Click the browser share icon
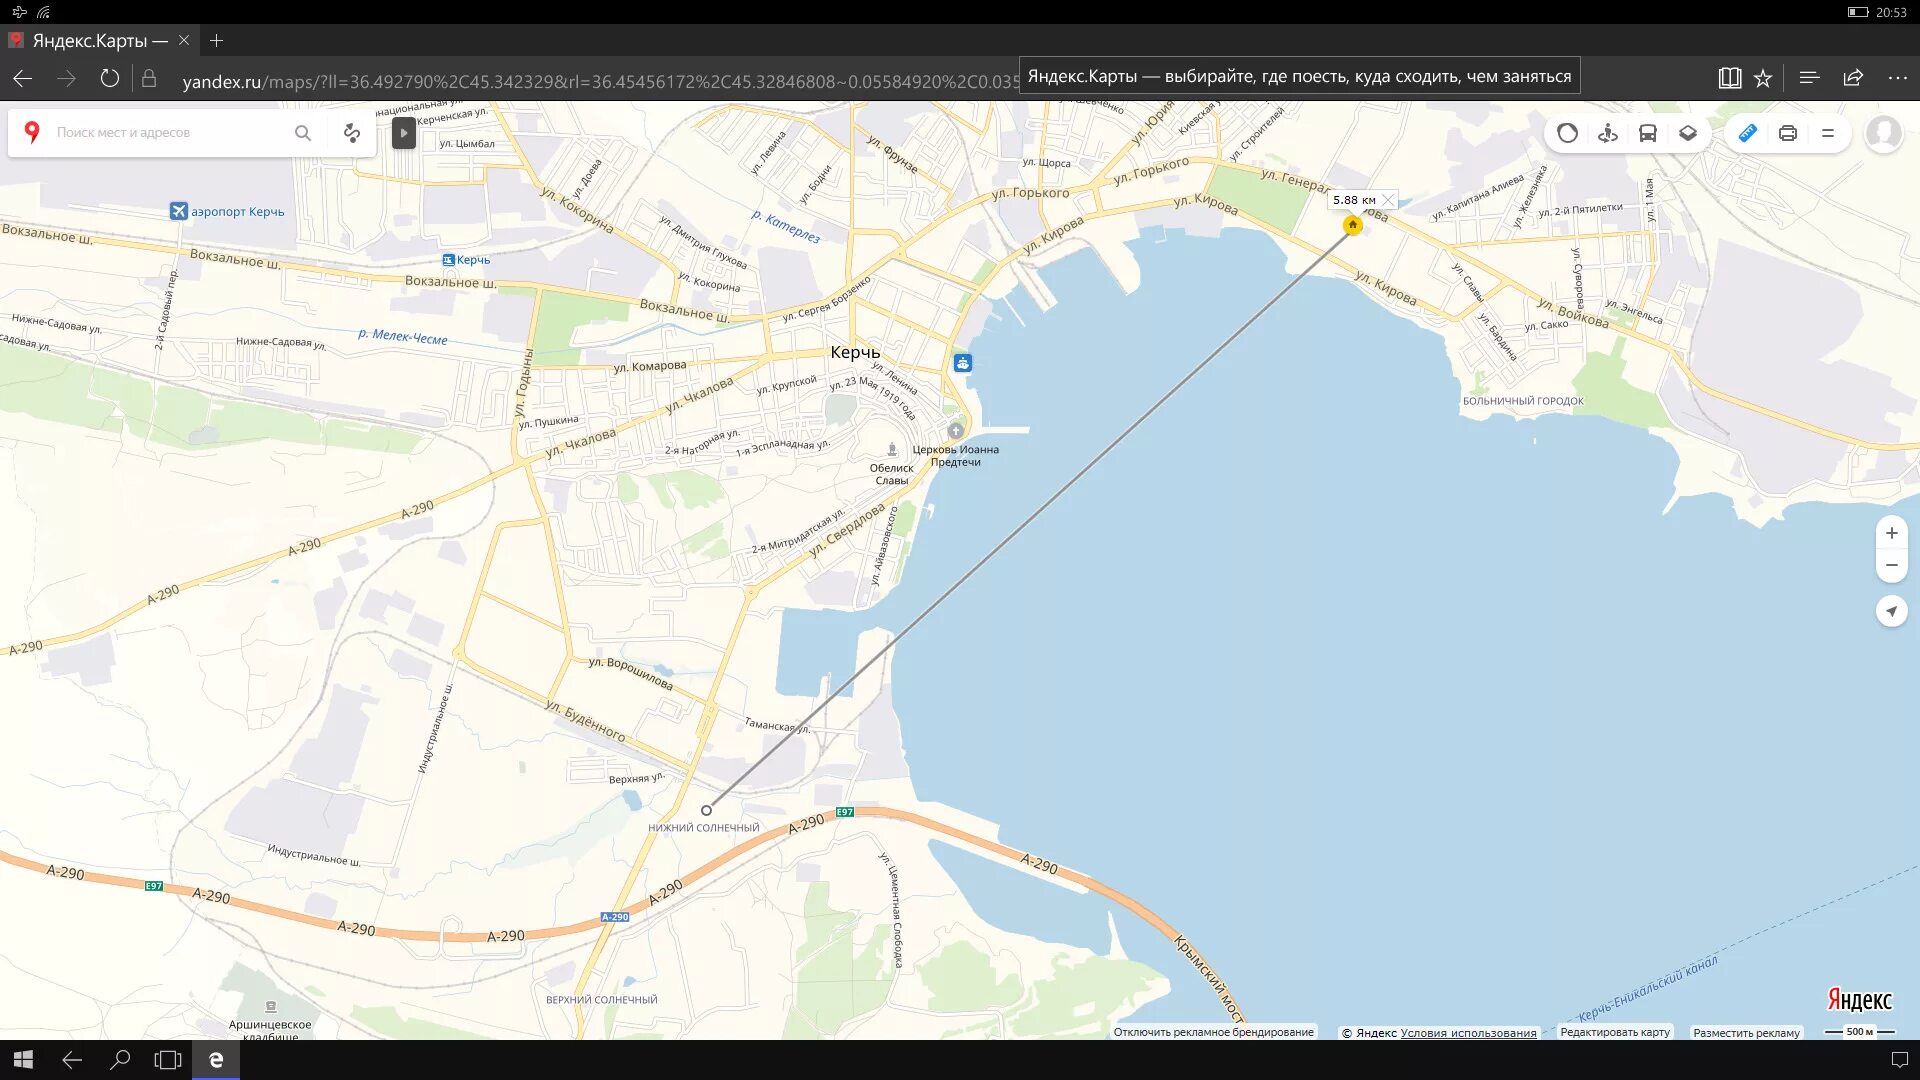Screen dimensions: 1920x1080 point(1853,78)
